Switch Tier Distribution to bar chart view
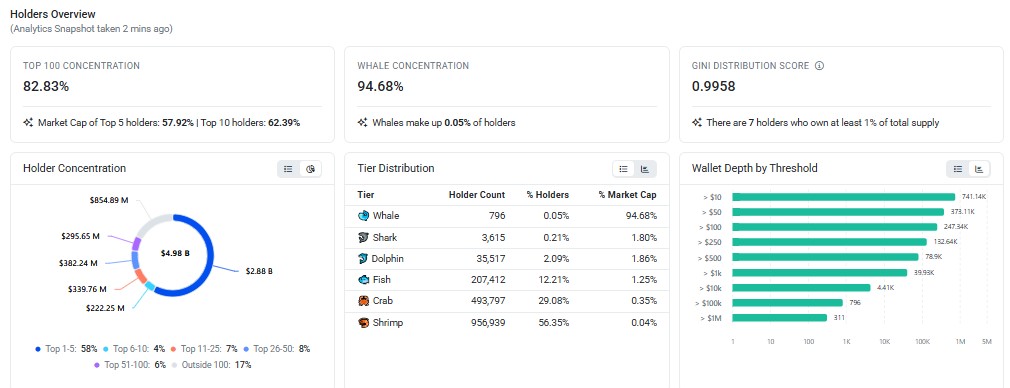 [x=645, y=169]
